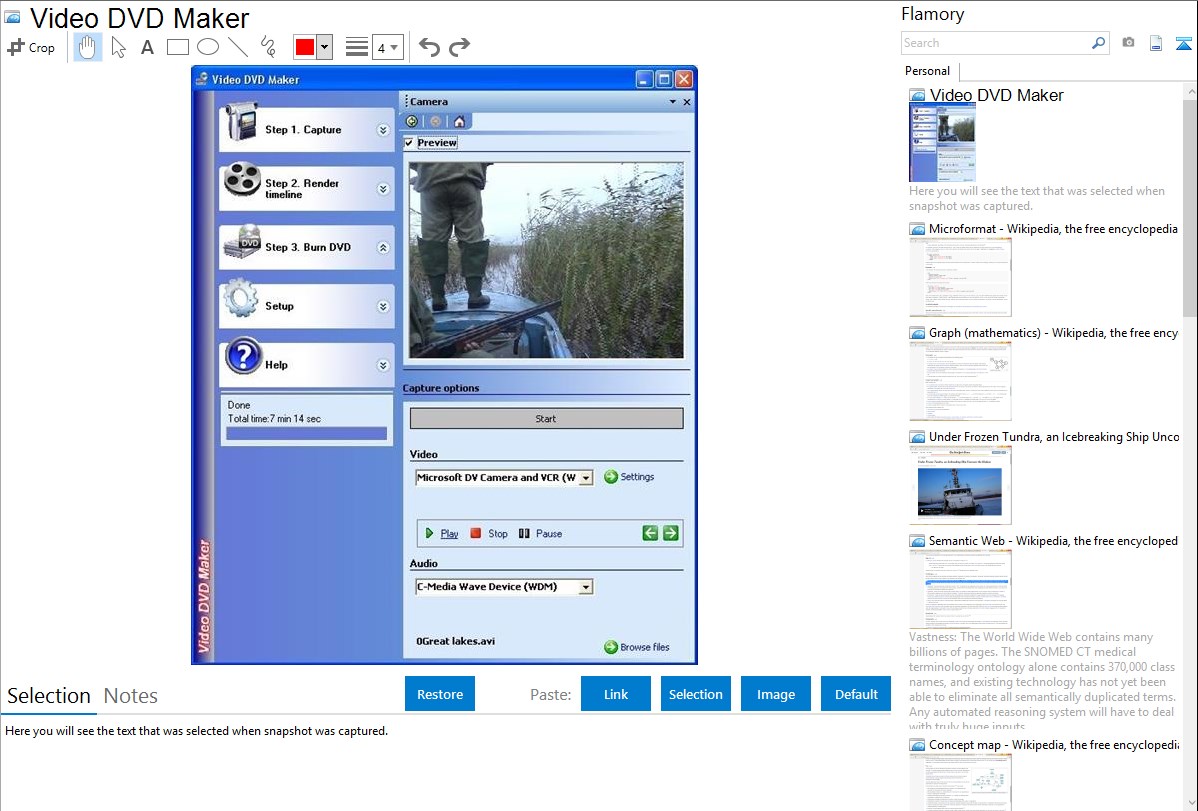The image size is (1198, 811).
Task: Click the Pause control
Action: (540, 534)
